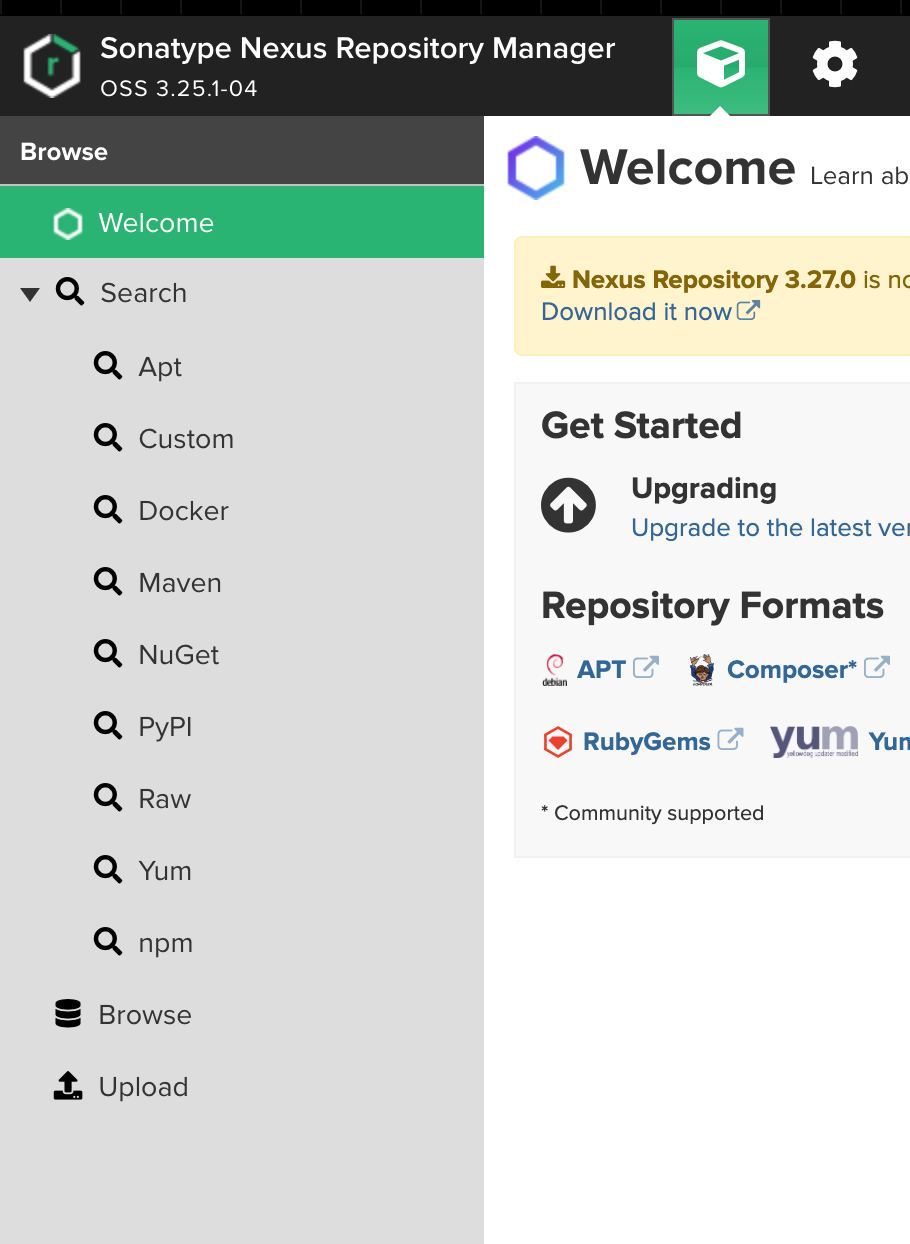Click the Composer conductor logo icon

tap(703, 669)
